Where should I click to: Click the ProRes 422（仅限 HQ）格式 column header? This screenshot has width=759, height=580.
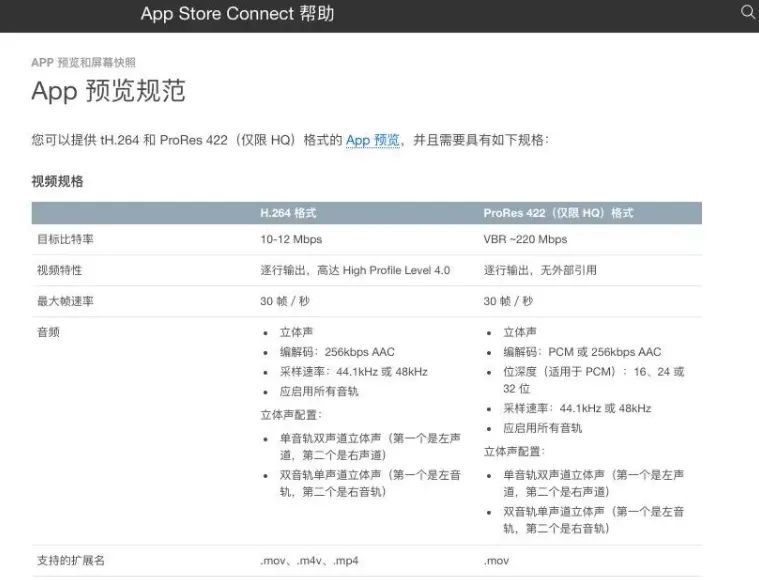click(558, 213)
